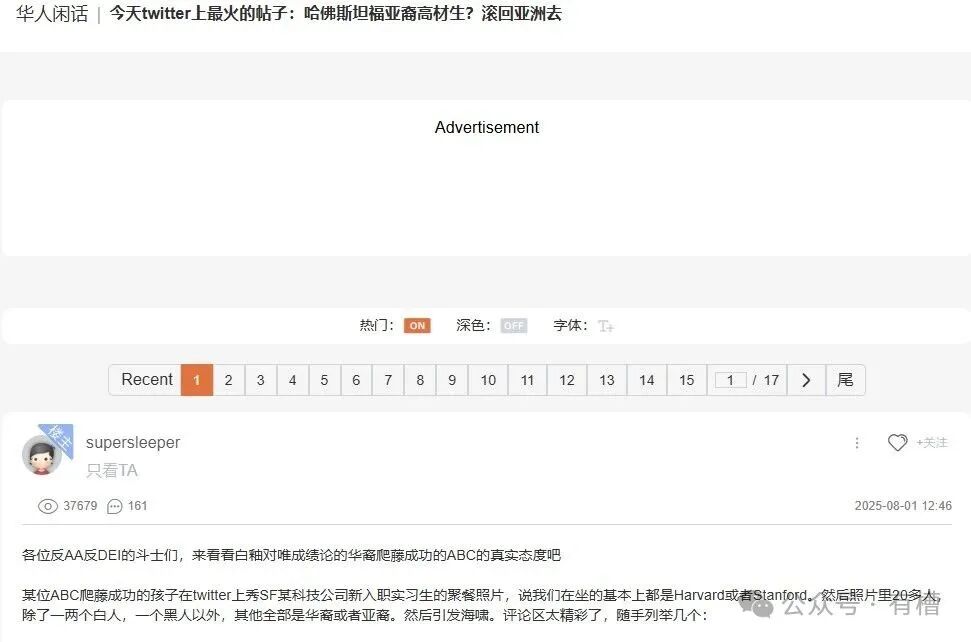Toggle the 热门 ON switch
The height and width of the screenshot is (642, 971).
[417, 326]
